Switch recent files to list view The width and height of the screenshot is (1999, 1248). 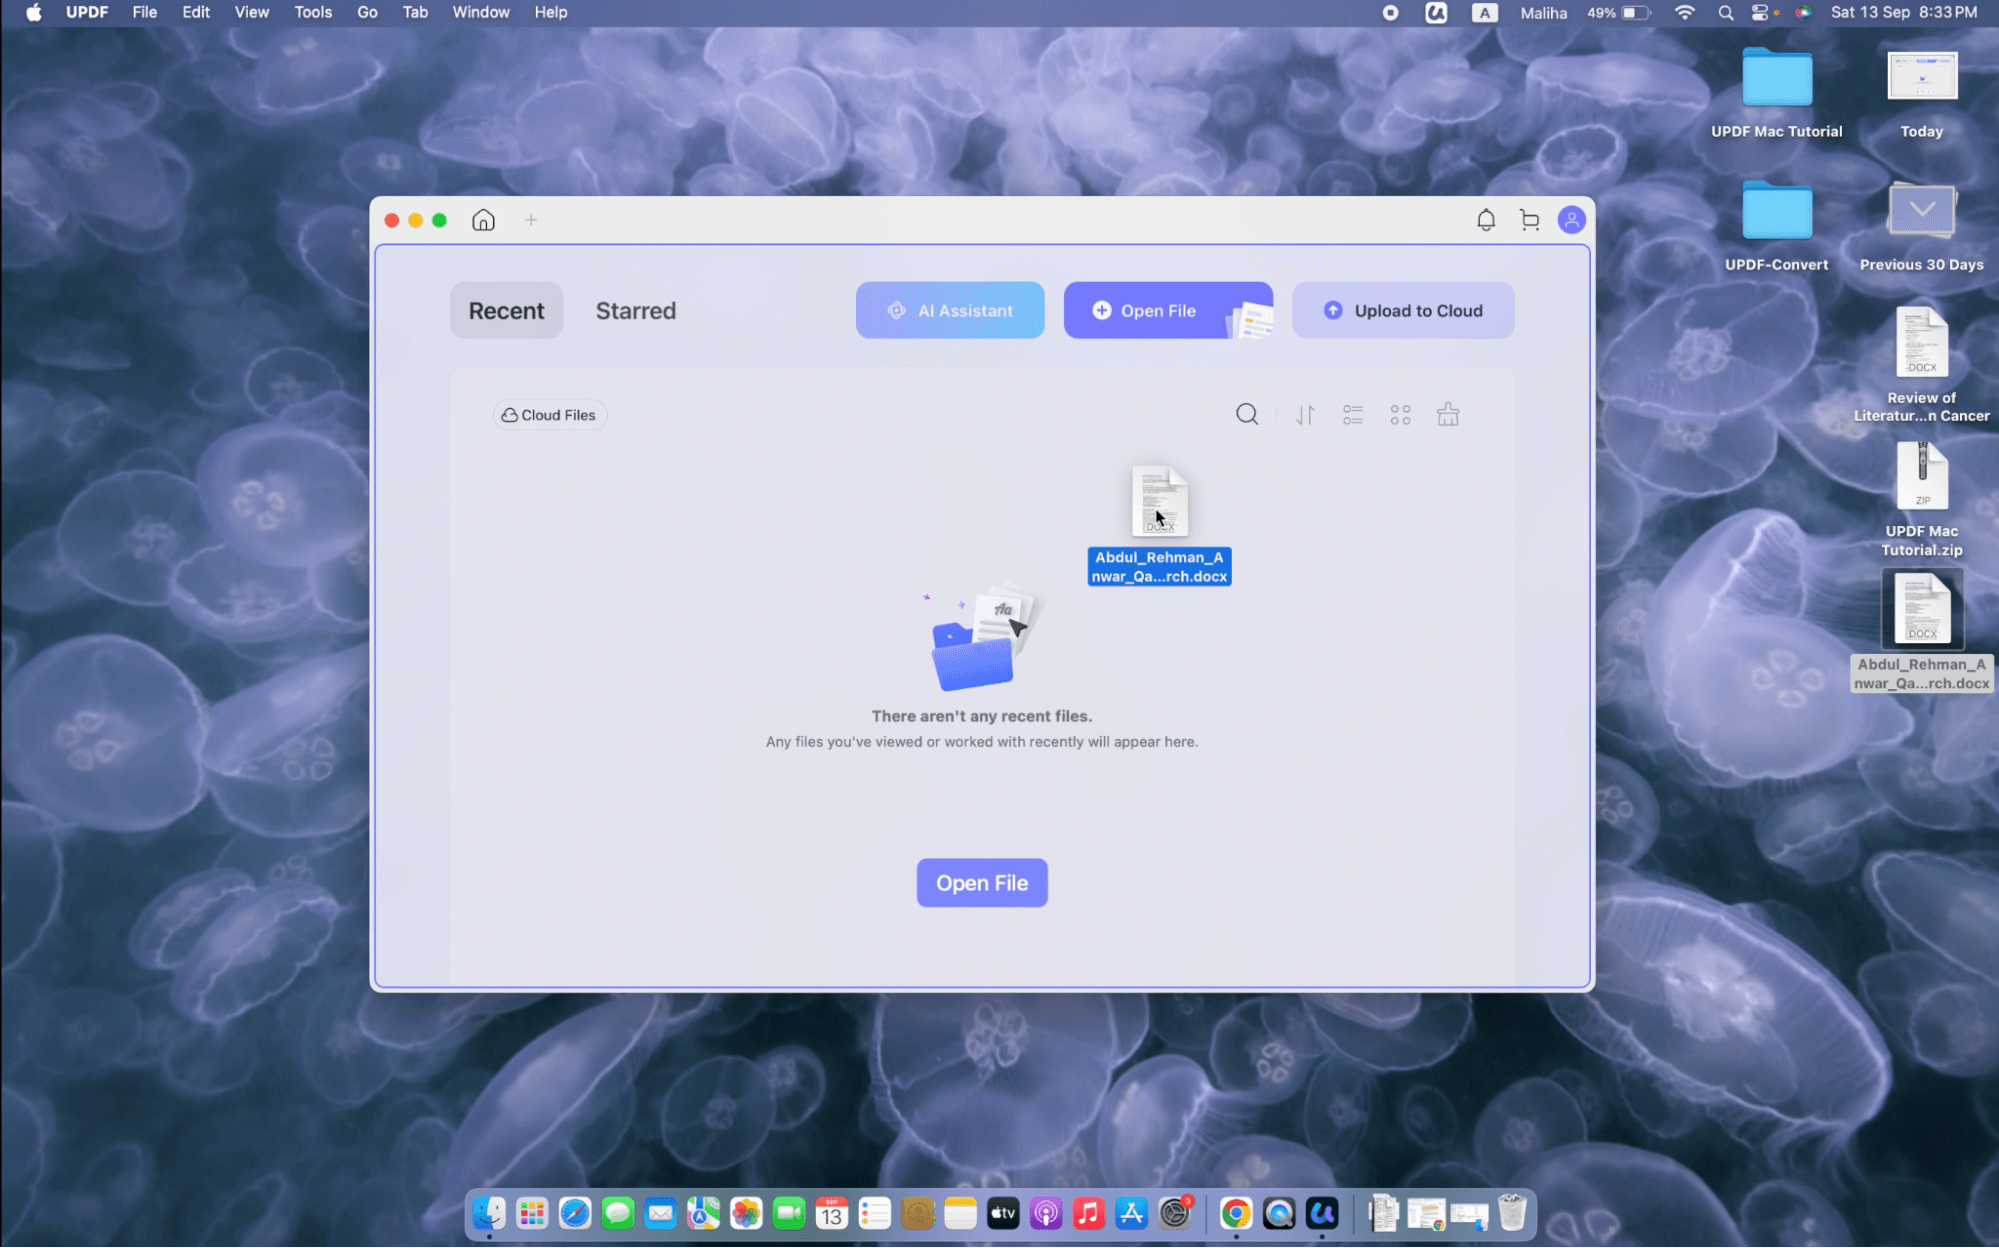pos(1353,415)
